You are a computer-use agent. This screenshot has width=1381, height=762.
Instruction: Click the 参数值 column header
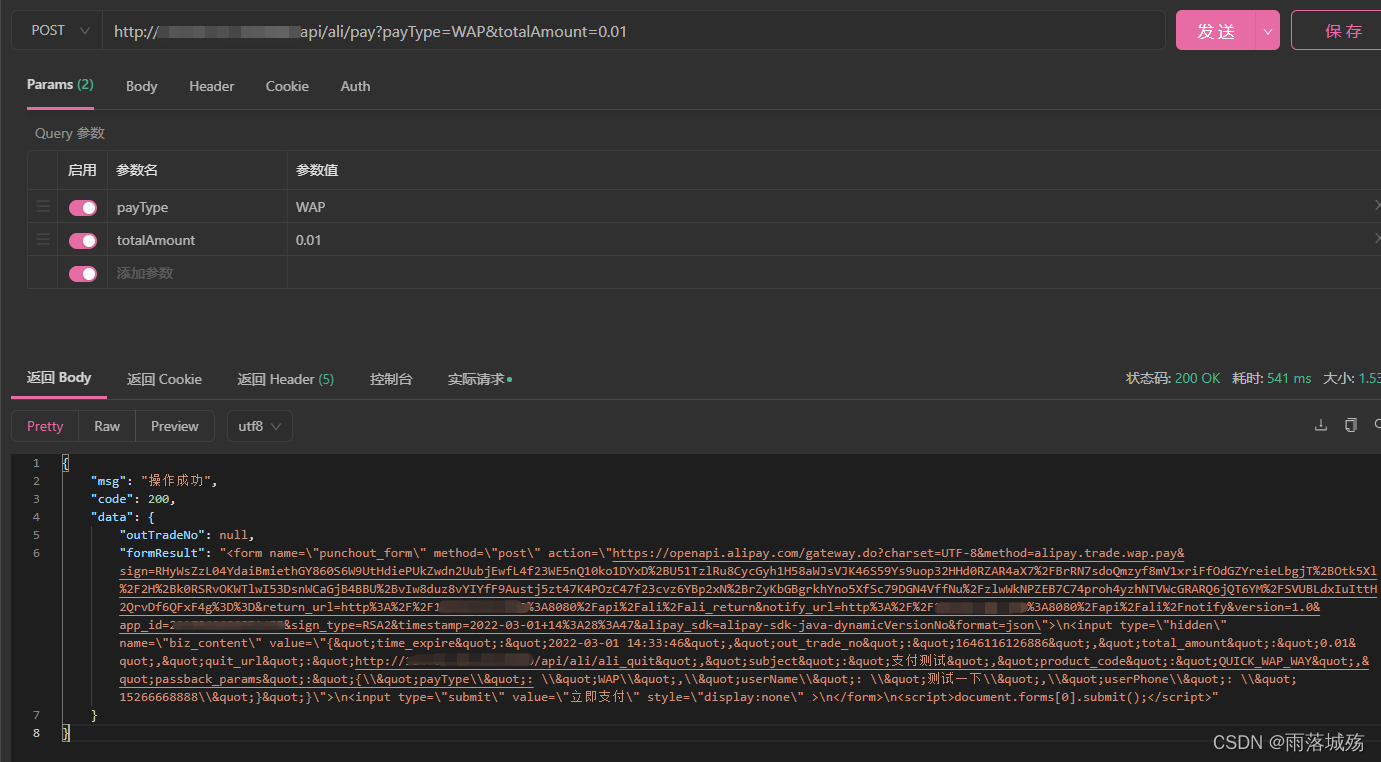pos(317,171)
